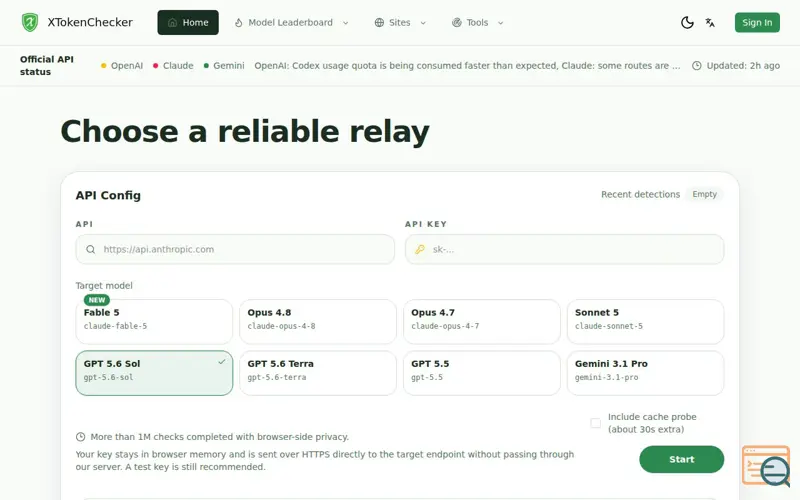This screenshot has height=500, width=800.
Task: Select the Opus 4.8 target model
Action: (x=318, y=321)
